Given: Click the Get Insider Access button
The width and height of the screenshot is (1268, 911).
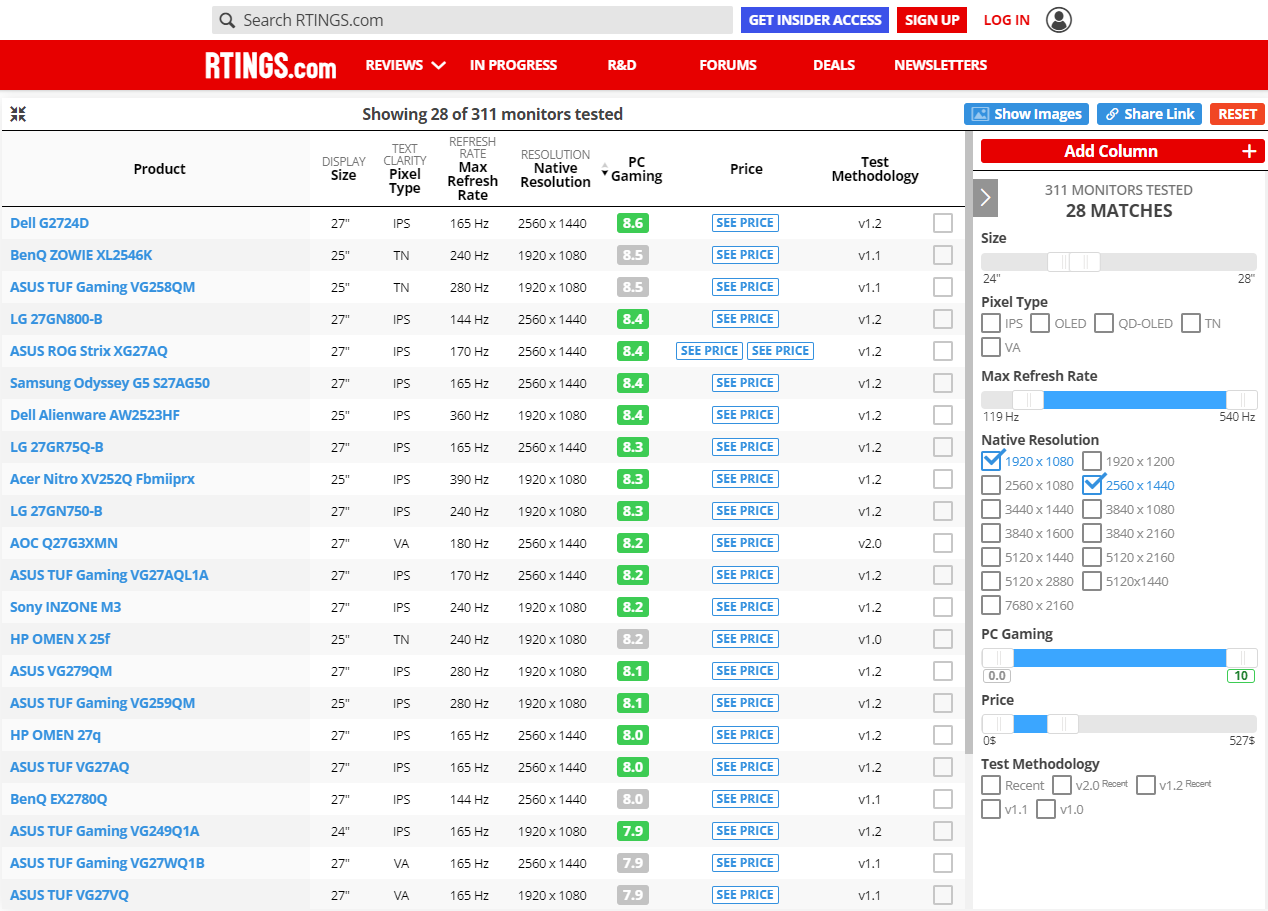Looking at the screenshot, I should [815, 20].
